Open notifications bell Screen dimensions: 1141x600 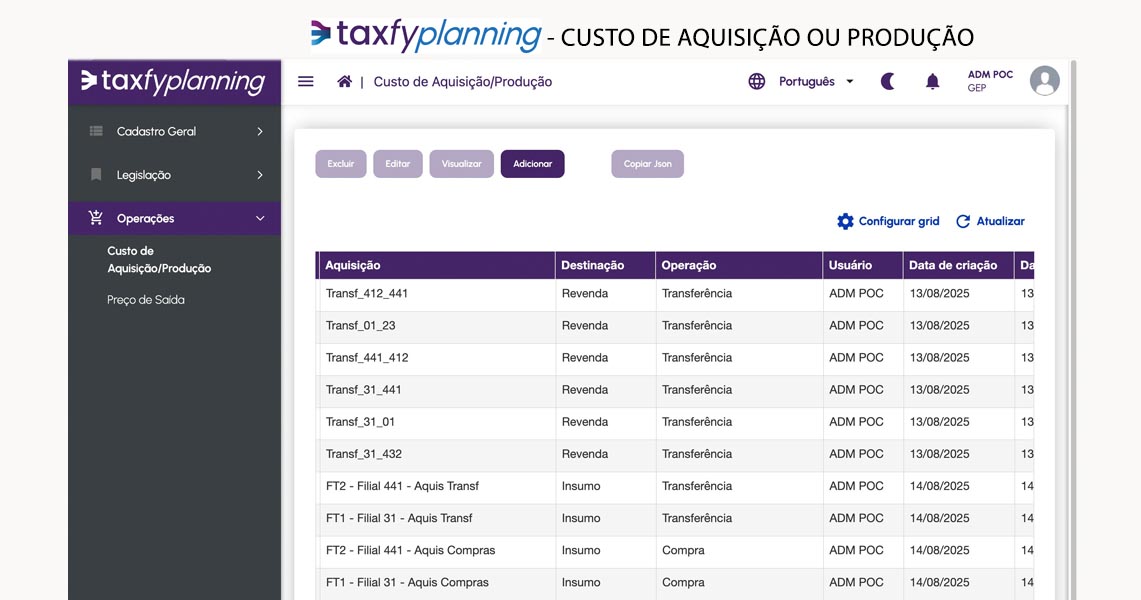tap(932, 82)
